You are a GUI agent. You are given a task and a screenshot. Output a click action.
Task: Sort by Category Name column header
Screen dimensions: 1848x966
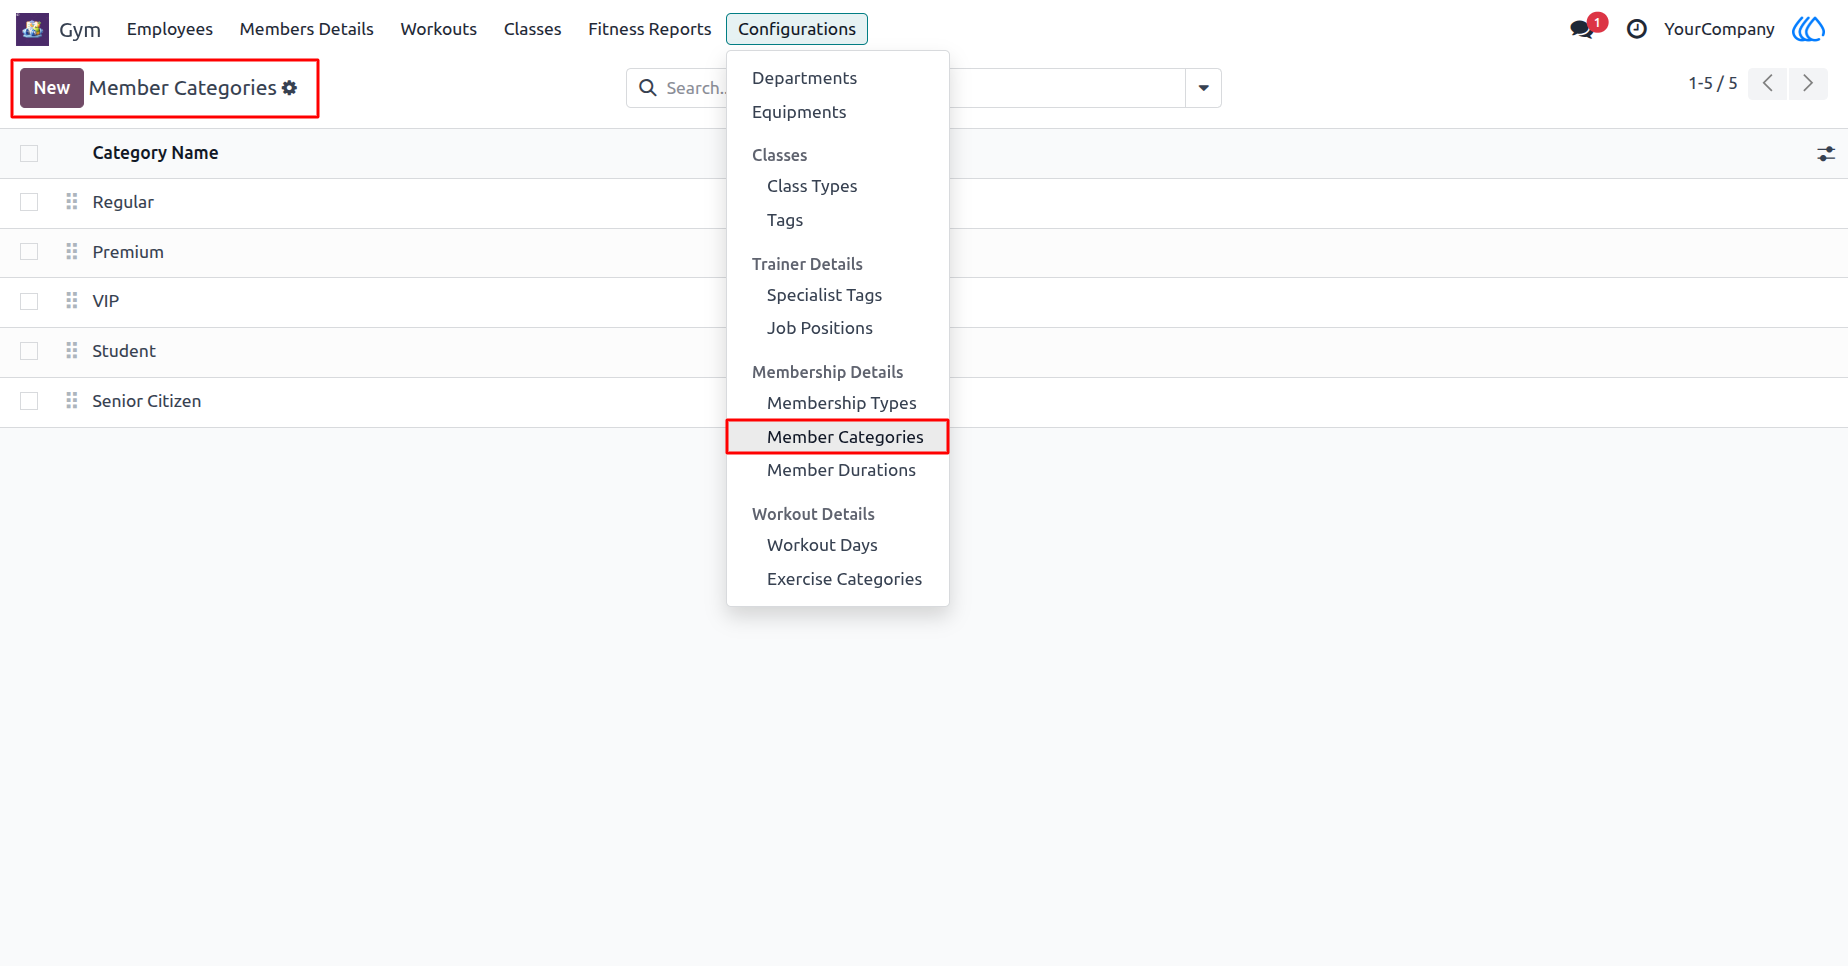pos(155,153)
